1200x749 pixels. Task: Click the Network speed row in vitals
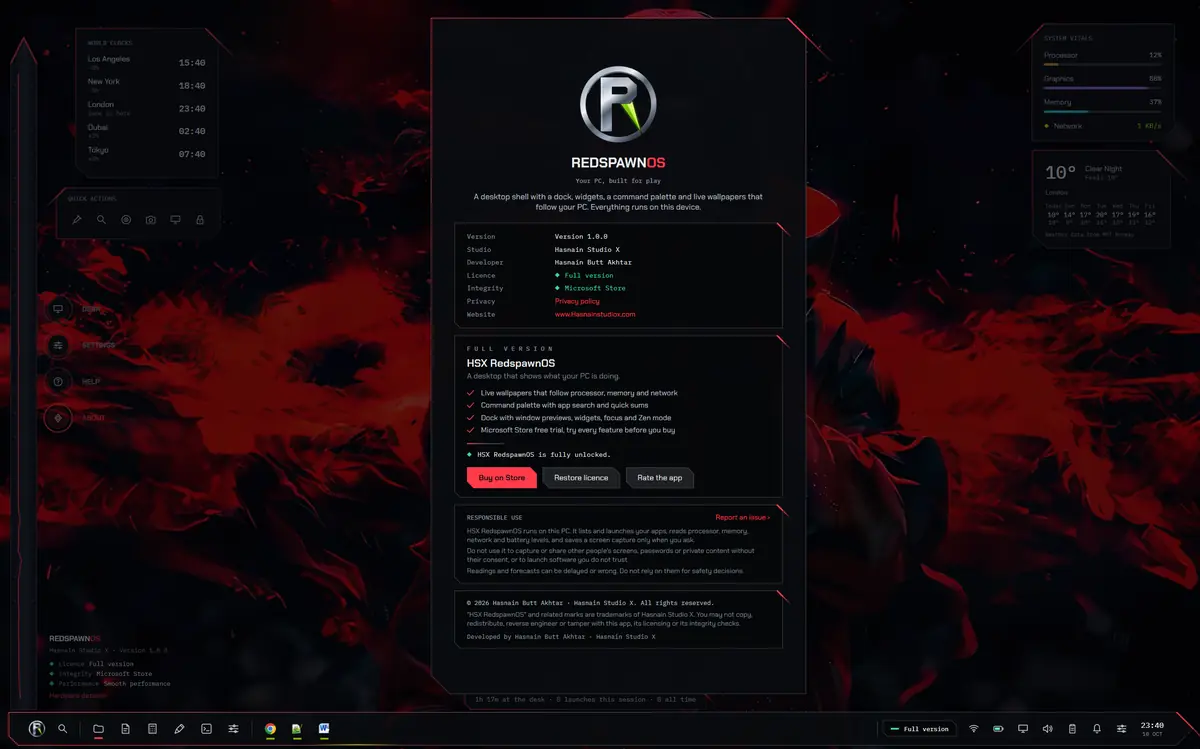click(1102, 126)
